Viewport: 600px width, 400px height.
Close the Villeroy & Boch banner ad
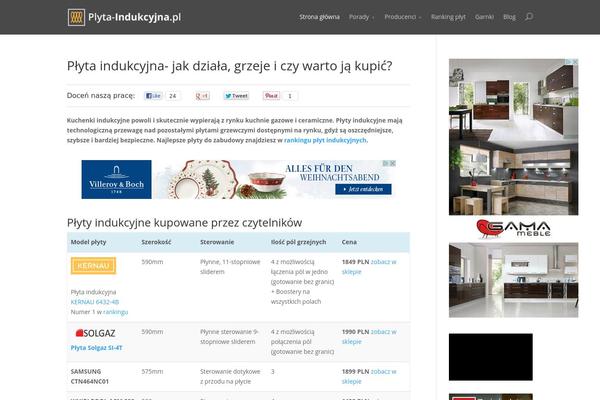[x=393, y=163]
